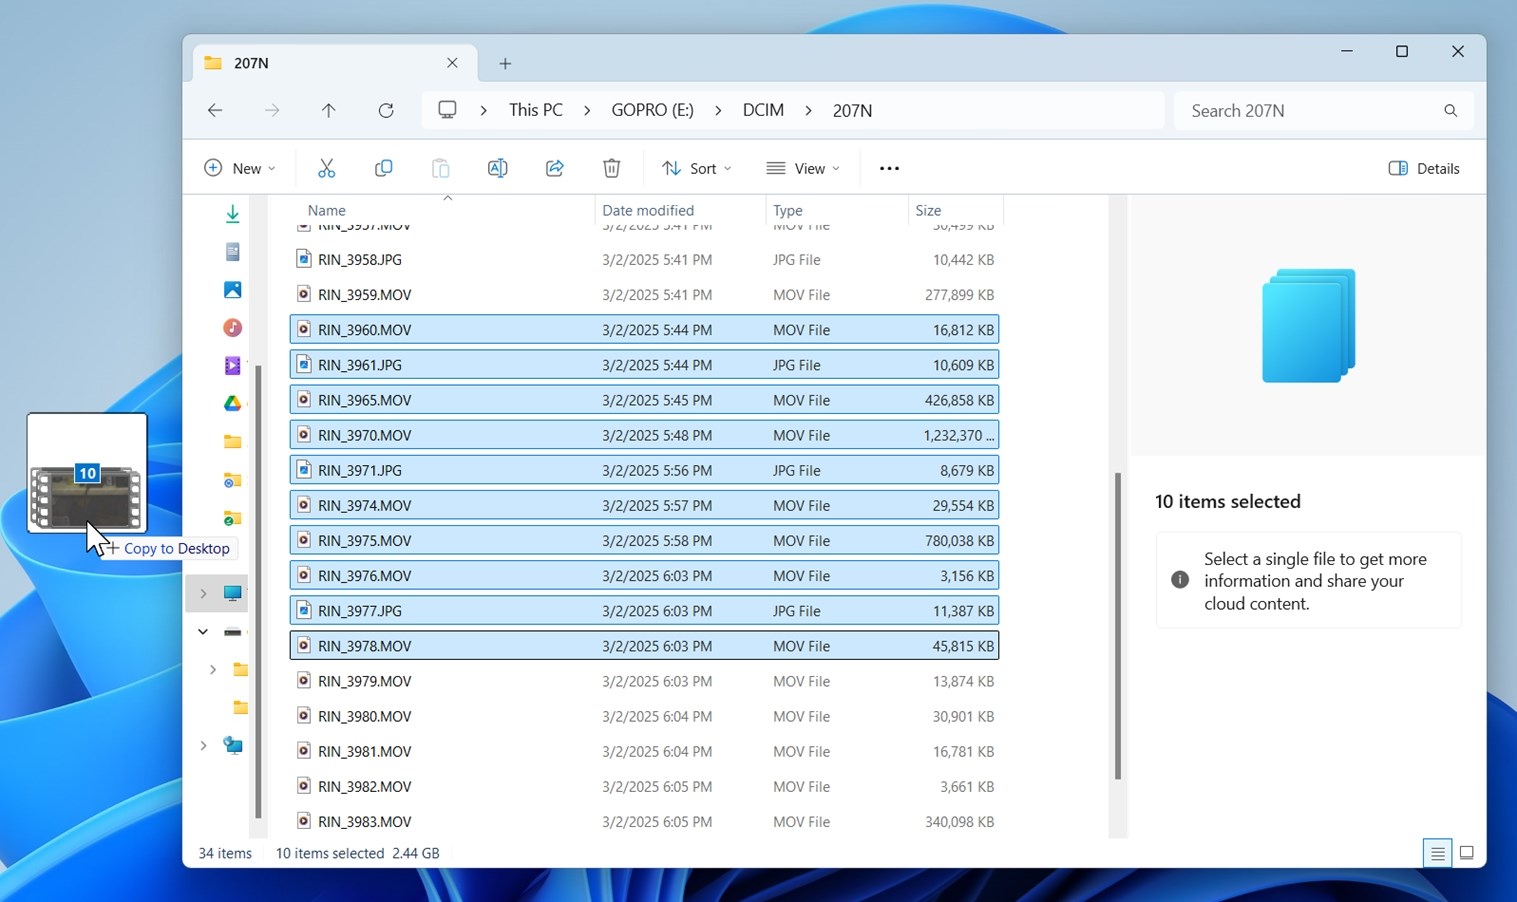Expand the Network tree node
Screen dimensions: 1517x902
click(x=203, y=745)
